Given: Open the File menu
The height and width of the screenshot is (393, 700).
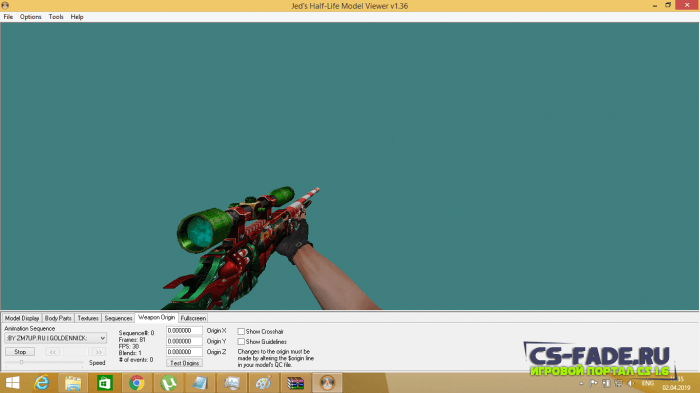Looking at the screenshot, I should pos(8,17).
